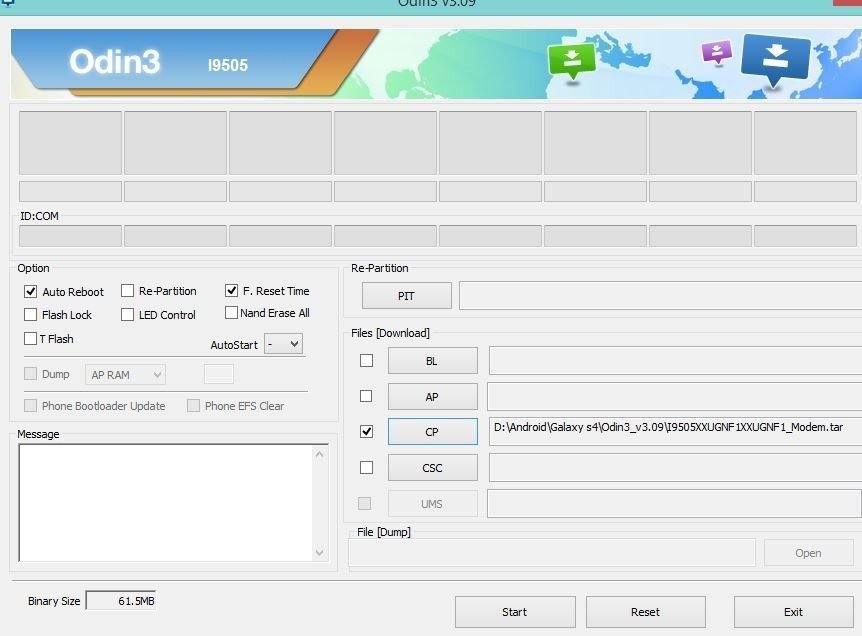This screenshot has width=862, height=636.
Task: Click the Message scrollbar down arrow
Action: 319,552
